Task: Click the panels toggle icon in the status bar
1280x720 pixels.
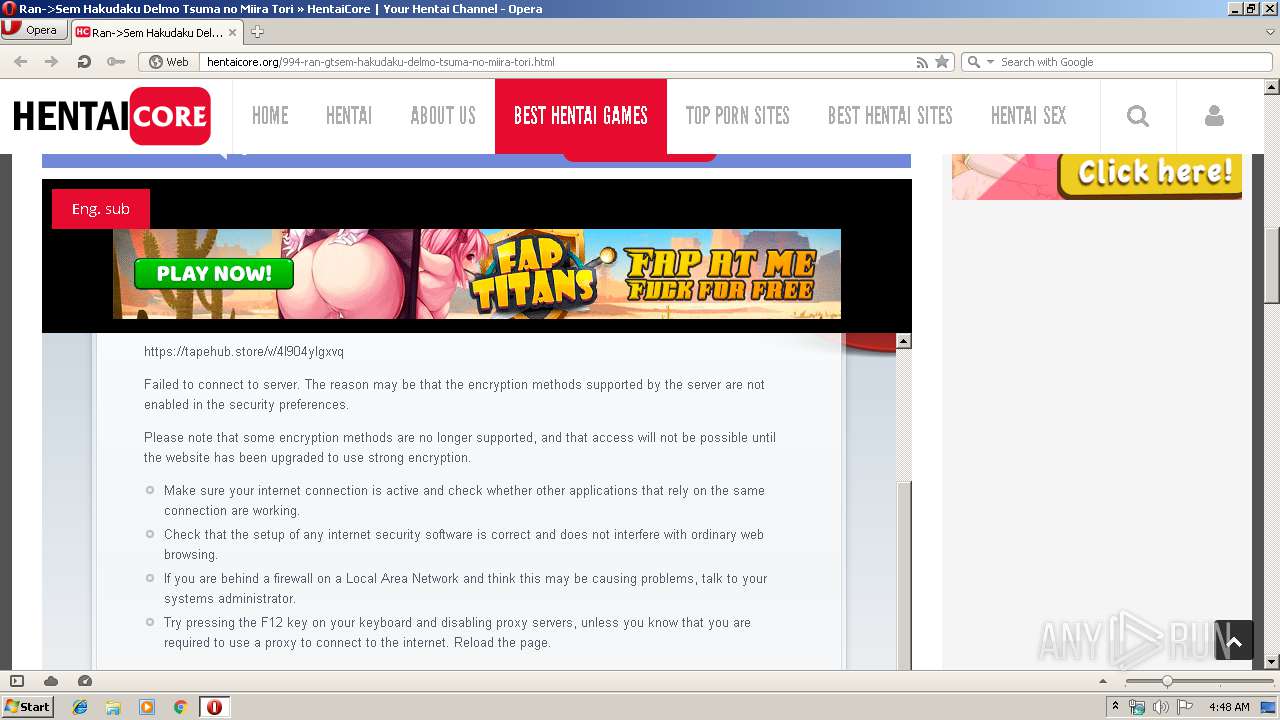Action: pos(16,681)
